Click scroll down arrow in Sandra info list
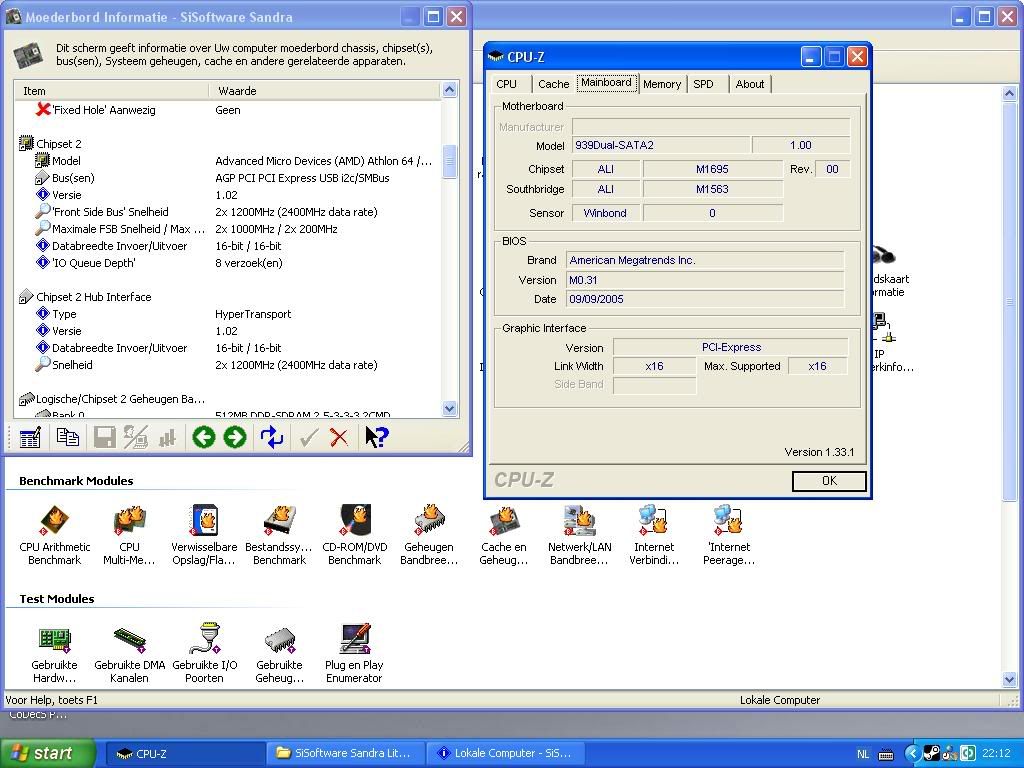Viewport: 1024px width, 768px height. point(449,409)
